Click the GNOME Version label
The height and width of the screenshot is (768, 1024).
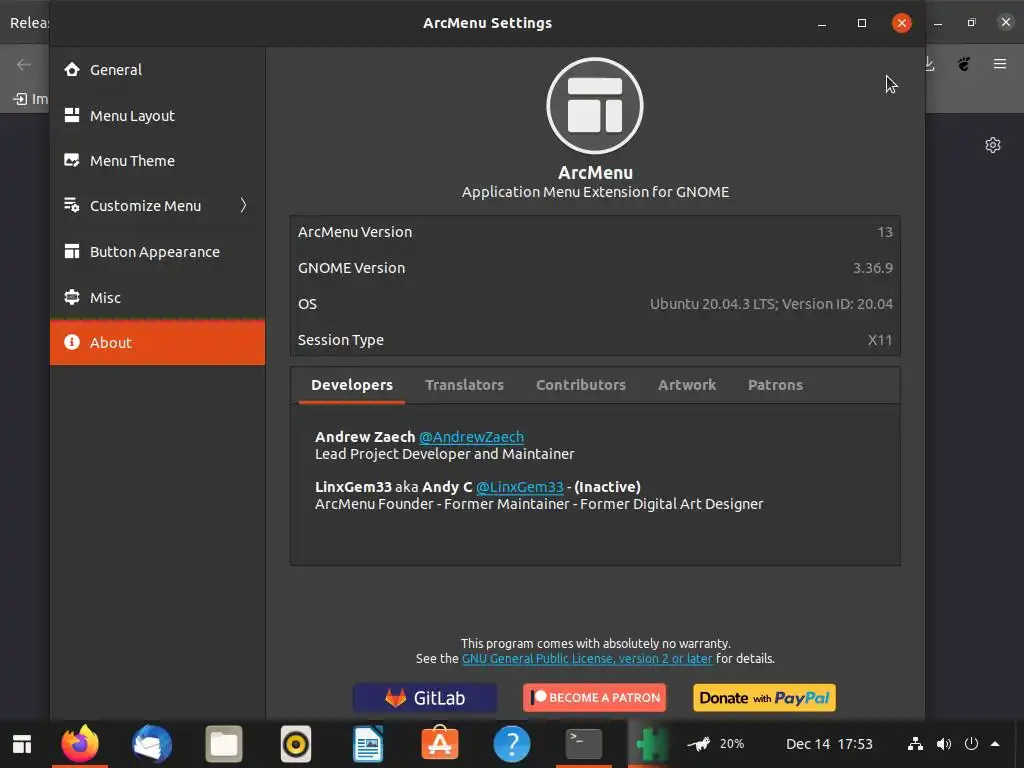tap(351, 268)
